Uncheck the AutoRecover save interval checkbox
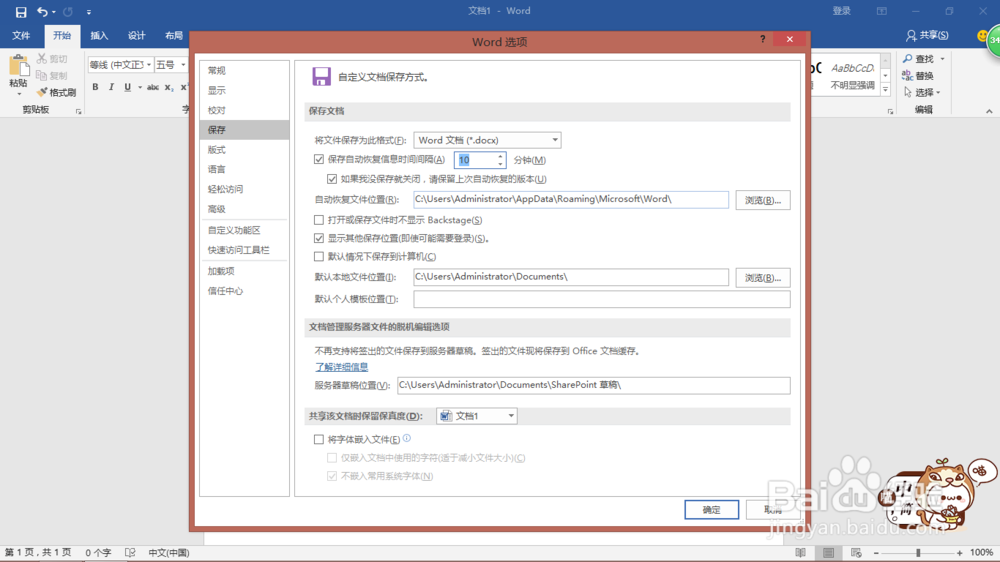 pos(319,159)
